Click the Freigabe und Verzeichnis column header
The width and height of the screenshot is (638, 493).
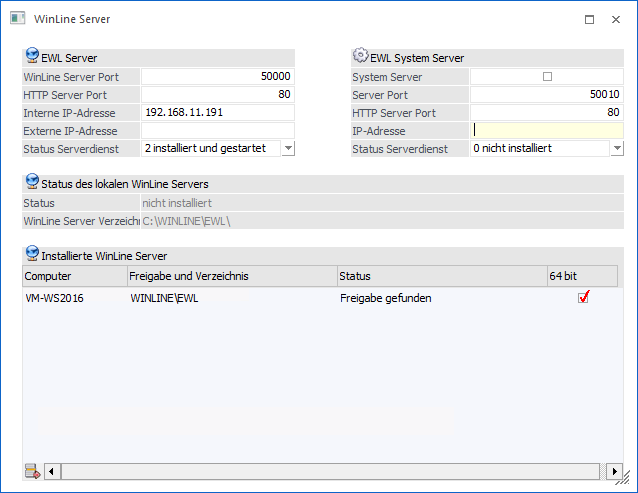230,275
